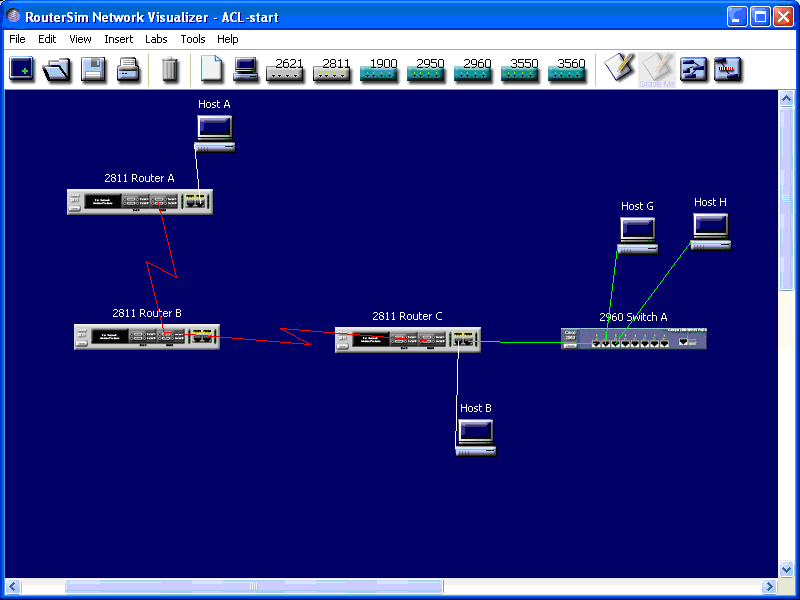Open the Edit menu
The image size is (800, 600).
(47, 39)
